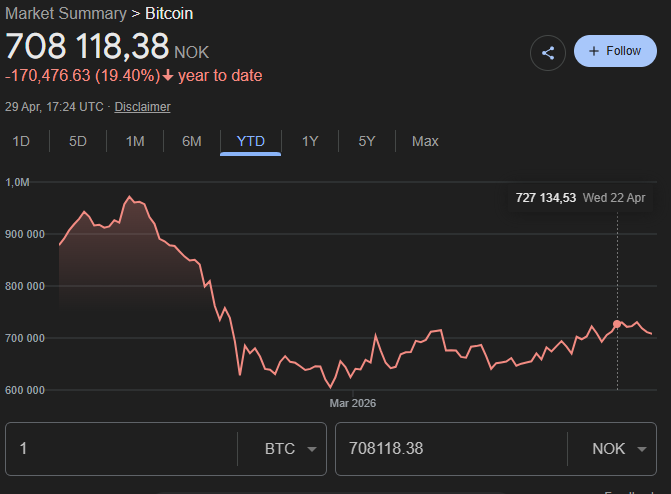Screen dimensions: 671x494
Task: Click the converted amount field showing 708118.38
Action: (x=451, y=449)
